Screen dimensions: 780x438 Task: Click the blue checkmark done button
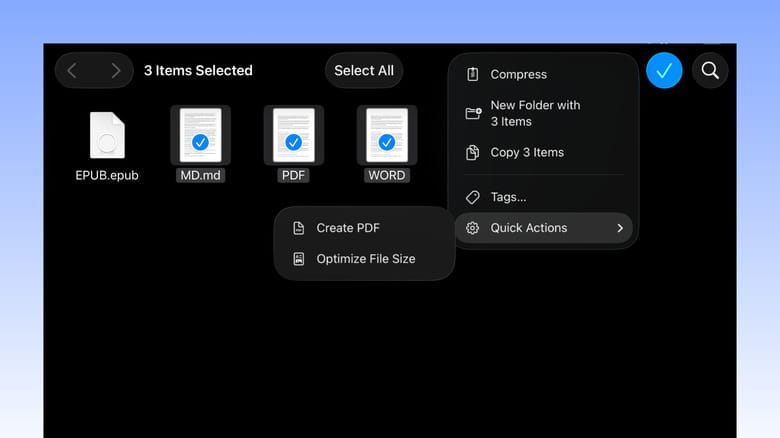[x=664, y=70]
